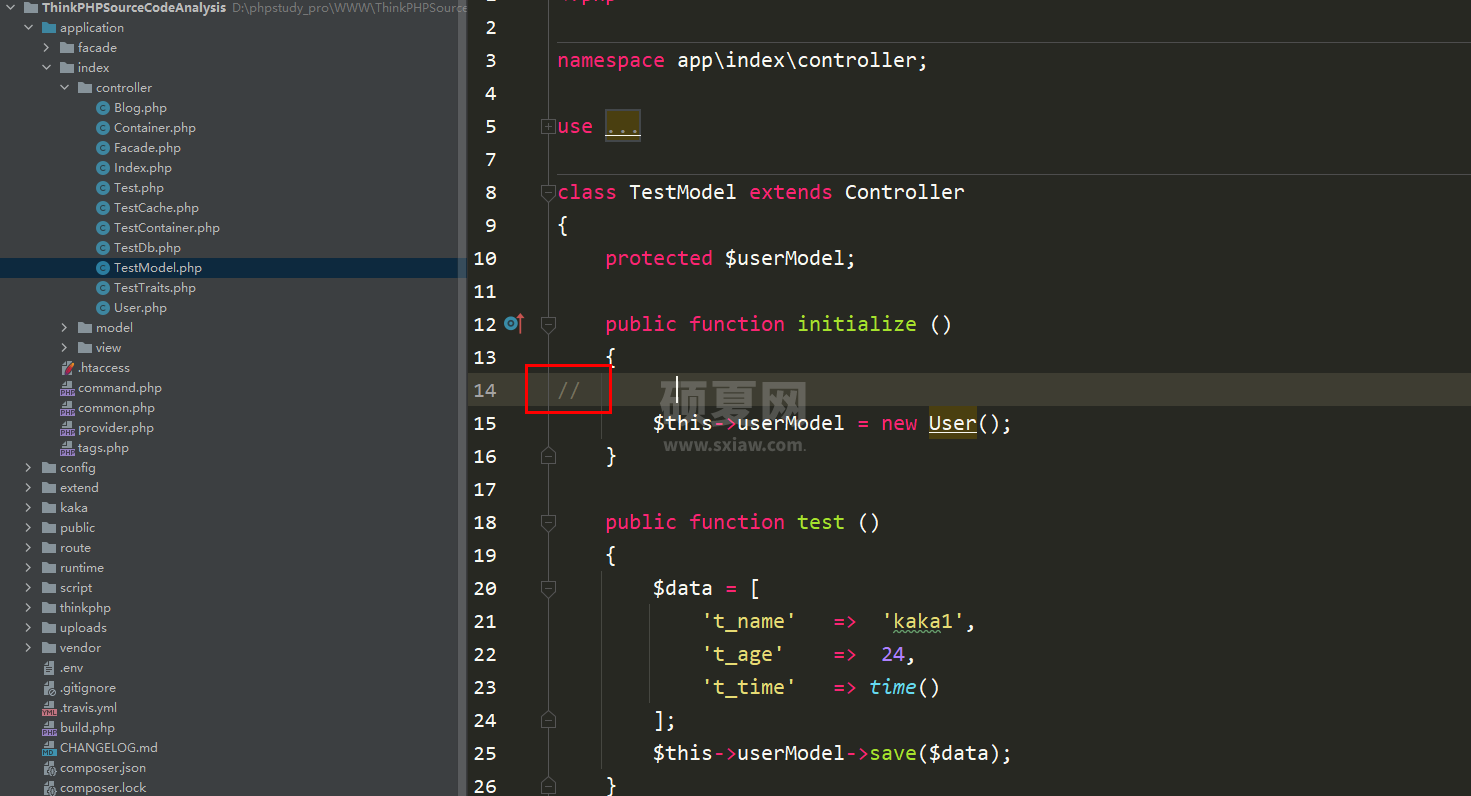
Task: Fold the $data array on line 20
Action: point(548,588)
